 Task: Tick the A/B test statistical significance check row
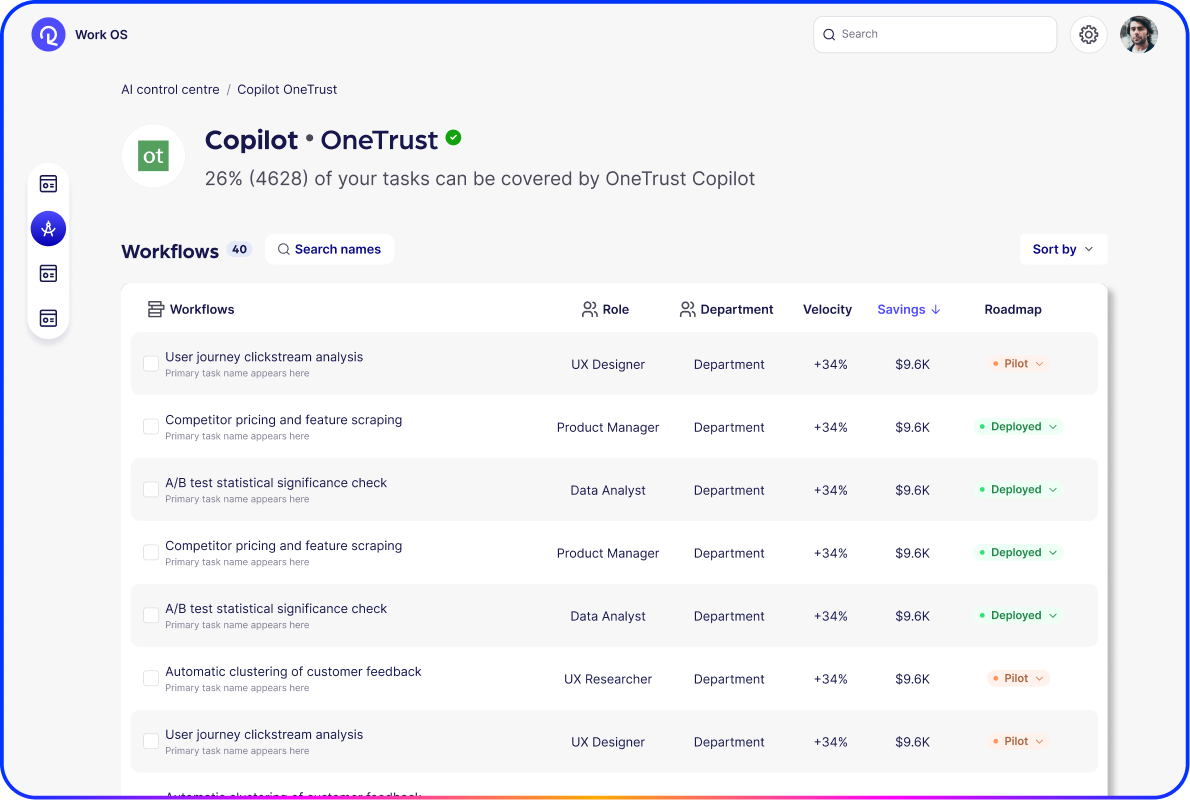pyautogui.click(x=150, y=489)
